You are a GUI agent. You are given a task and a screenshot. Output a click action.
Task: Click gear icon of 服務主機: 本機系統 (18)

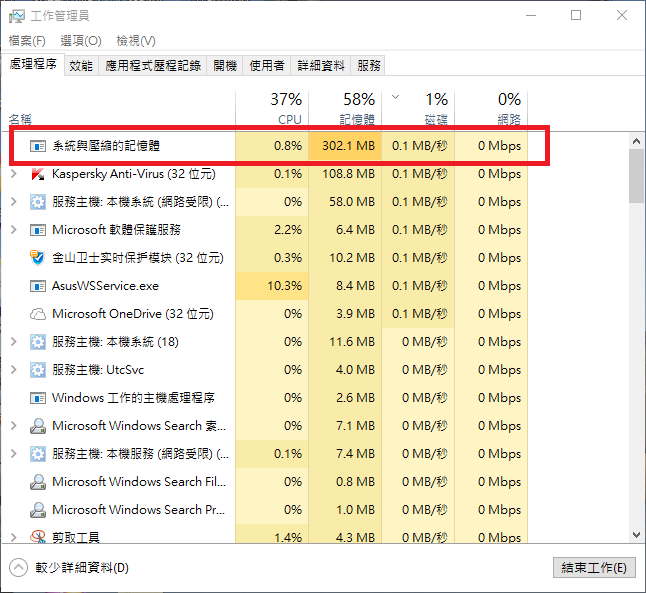(x=38, y=342)
